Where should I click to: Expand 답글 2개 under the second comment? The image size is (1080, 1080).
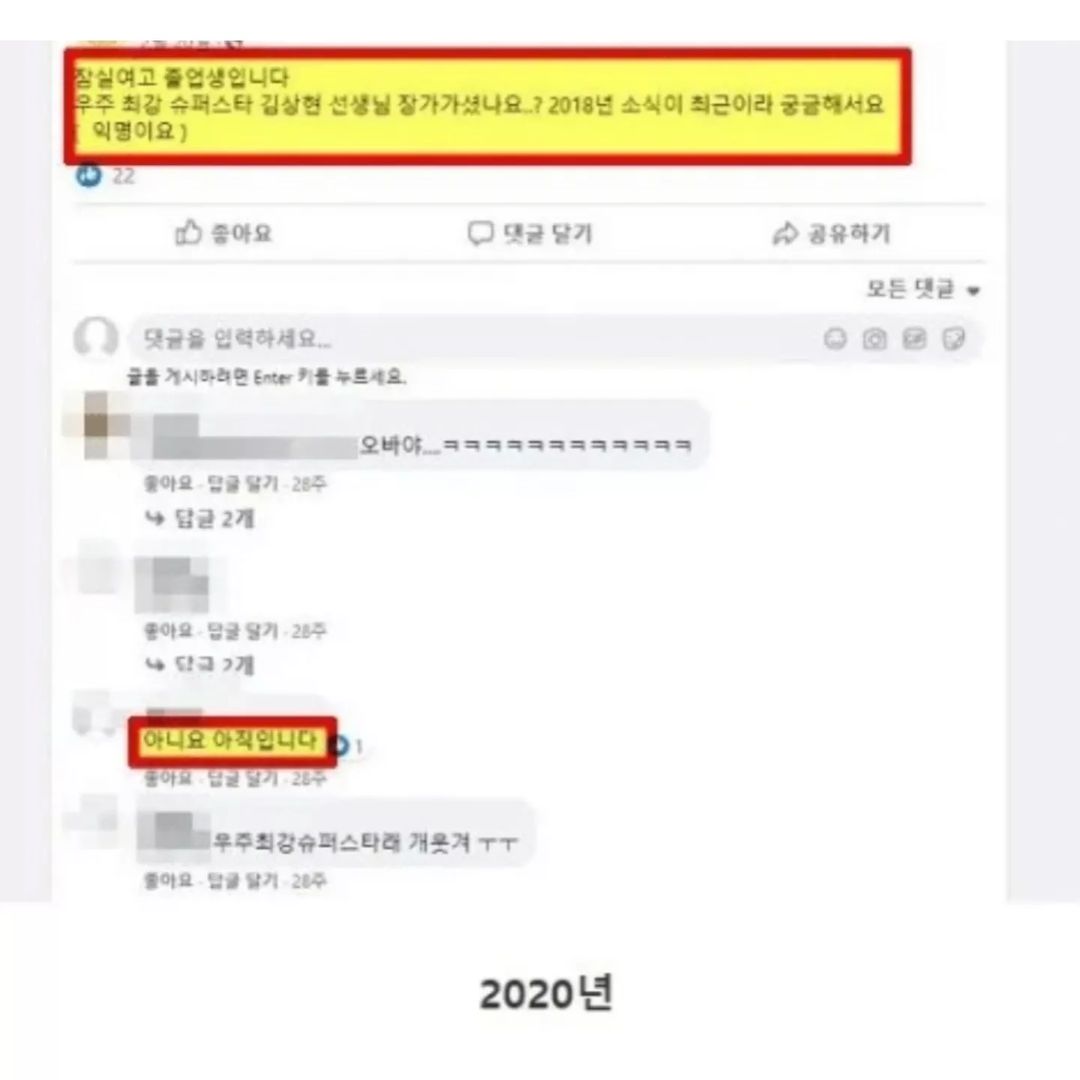tap(200, 664)
